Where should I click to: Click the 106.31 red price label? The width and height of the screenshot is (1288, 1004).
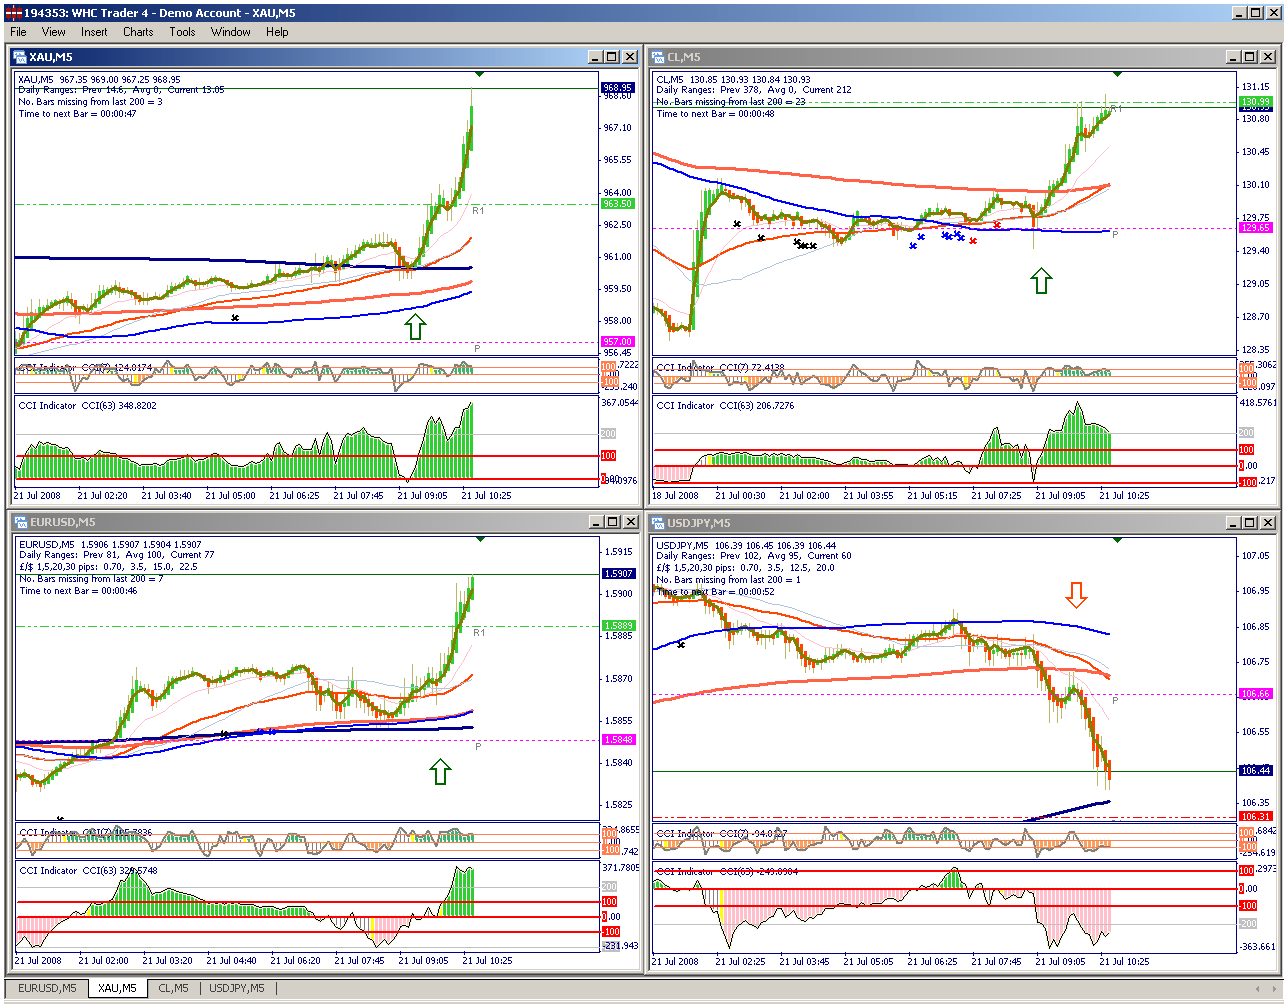(x=1255, y=817)
